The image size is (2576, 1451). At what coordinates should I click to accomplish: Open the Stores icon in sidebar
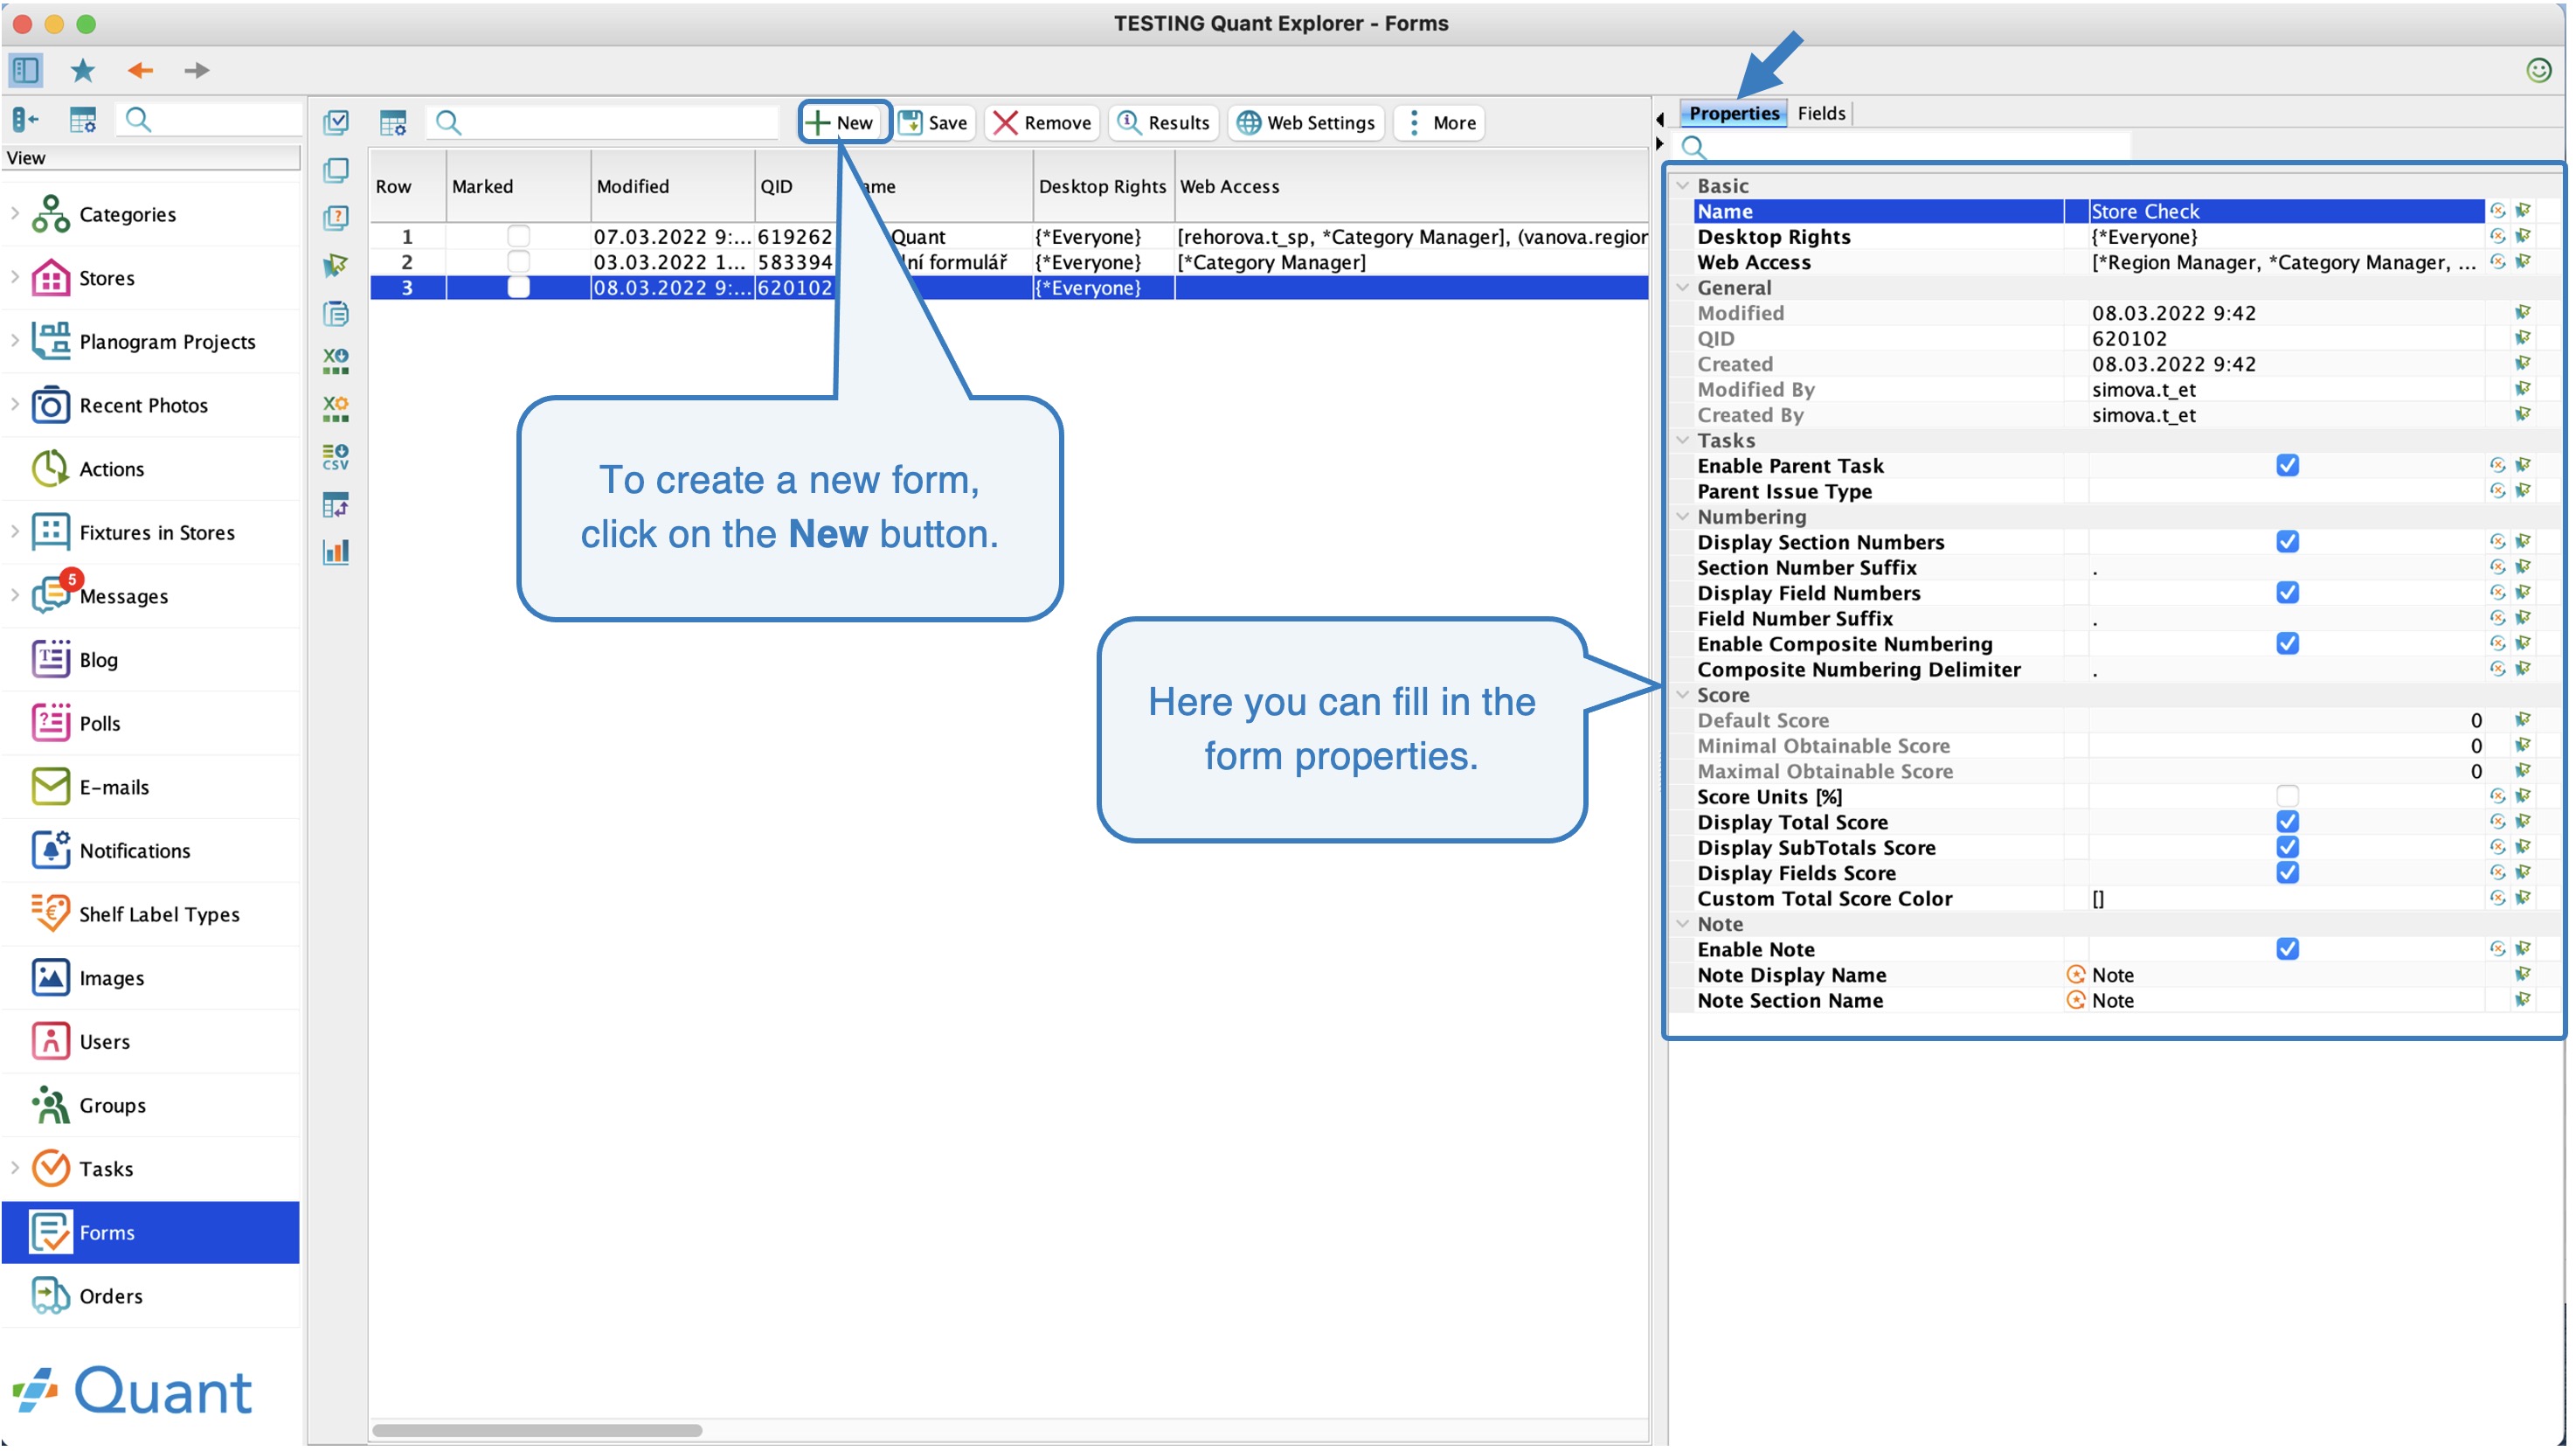click(x=50, y=278)
